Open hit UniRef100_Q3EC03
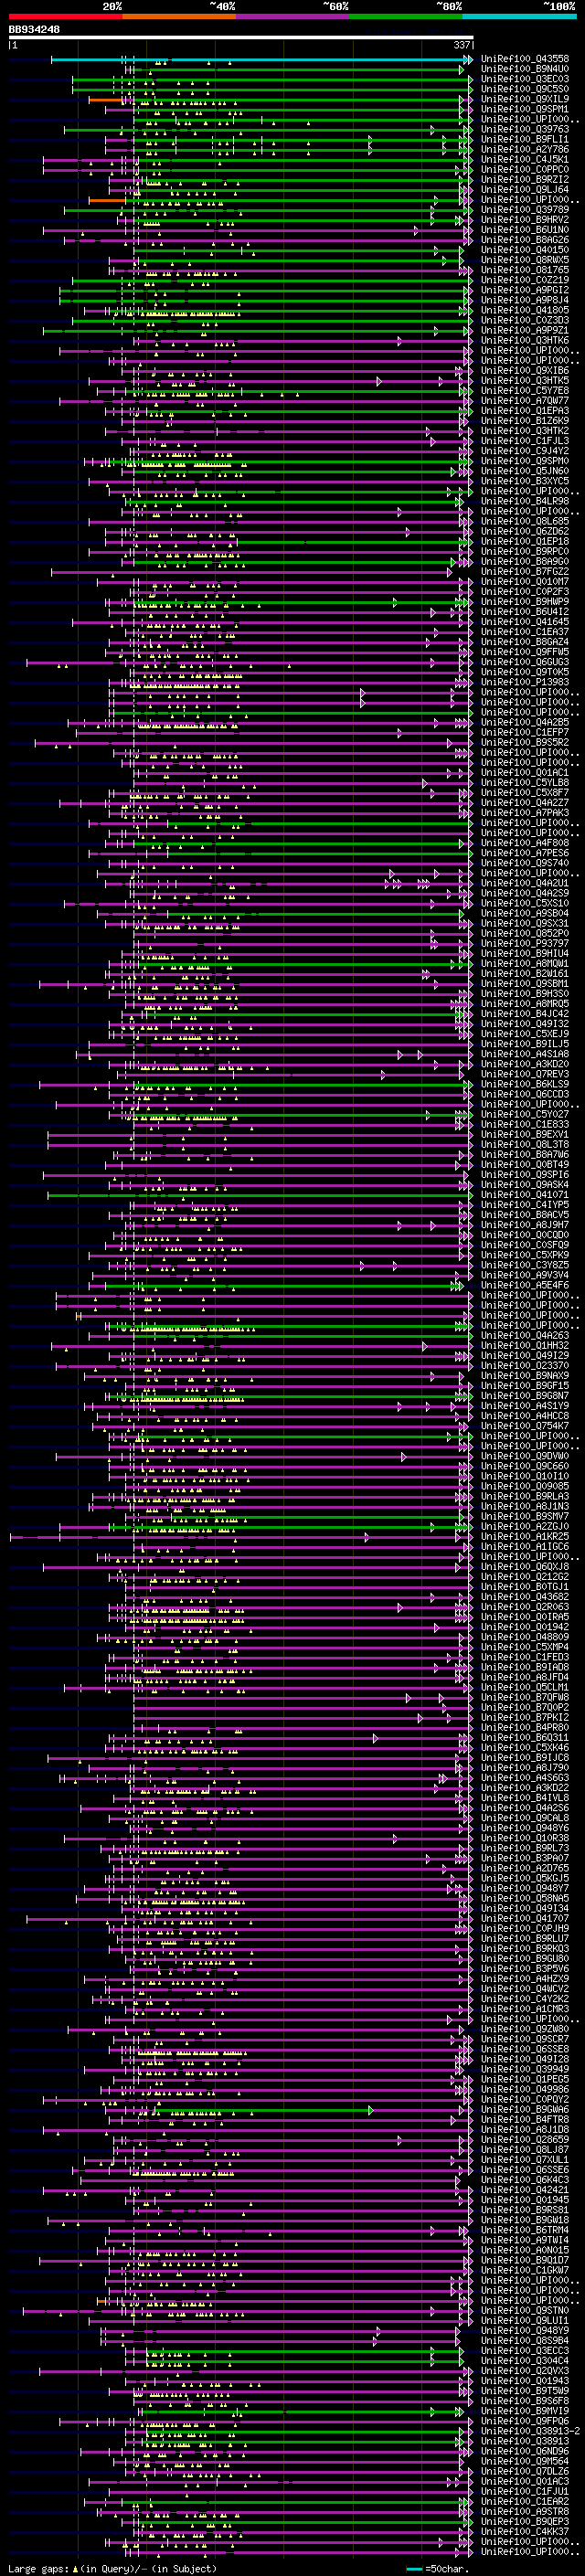The width and height of the screenshot is (585, 2576). click(525, 79)
